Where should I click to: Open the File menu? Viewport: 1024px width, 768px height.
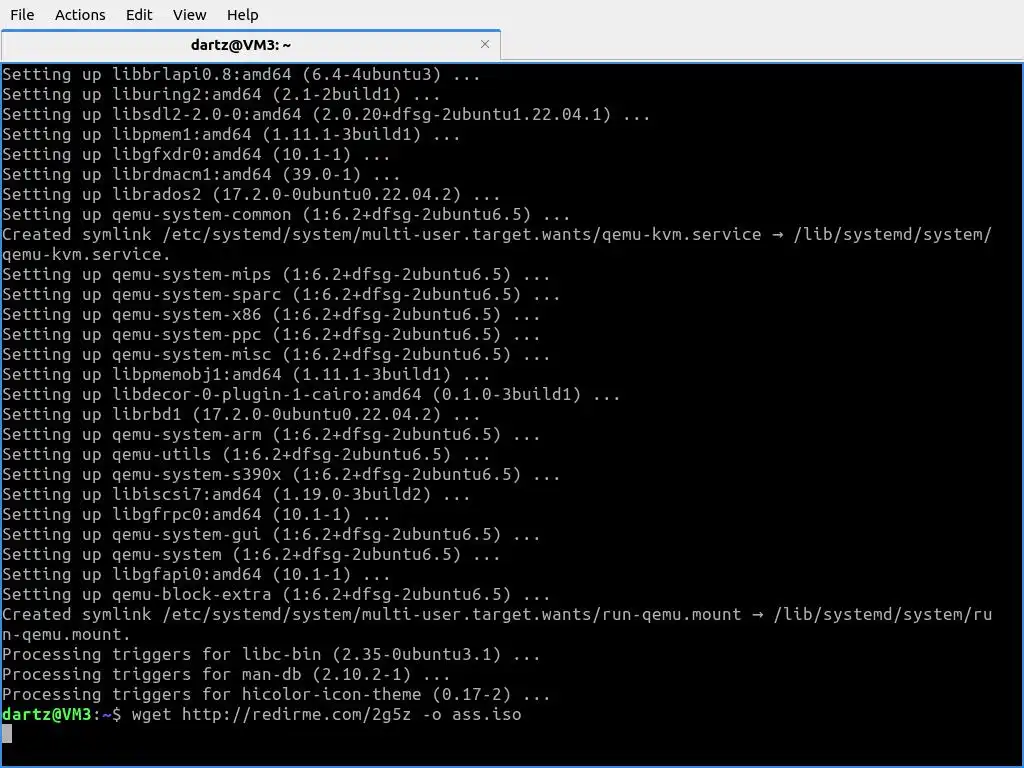click(x=22, y=14)
